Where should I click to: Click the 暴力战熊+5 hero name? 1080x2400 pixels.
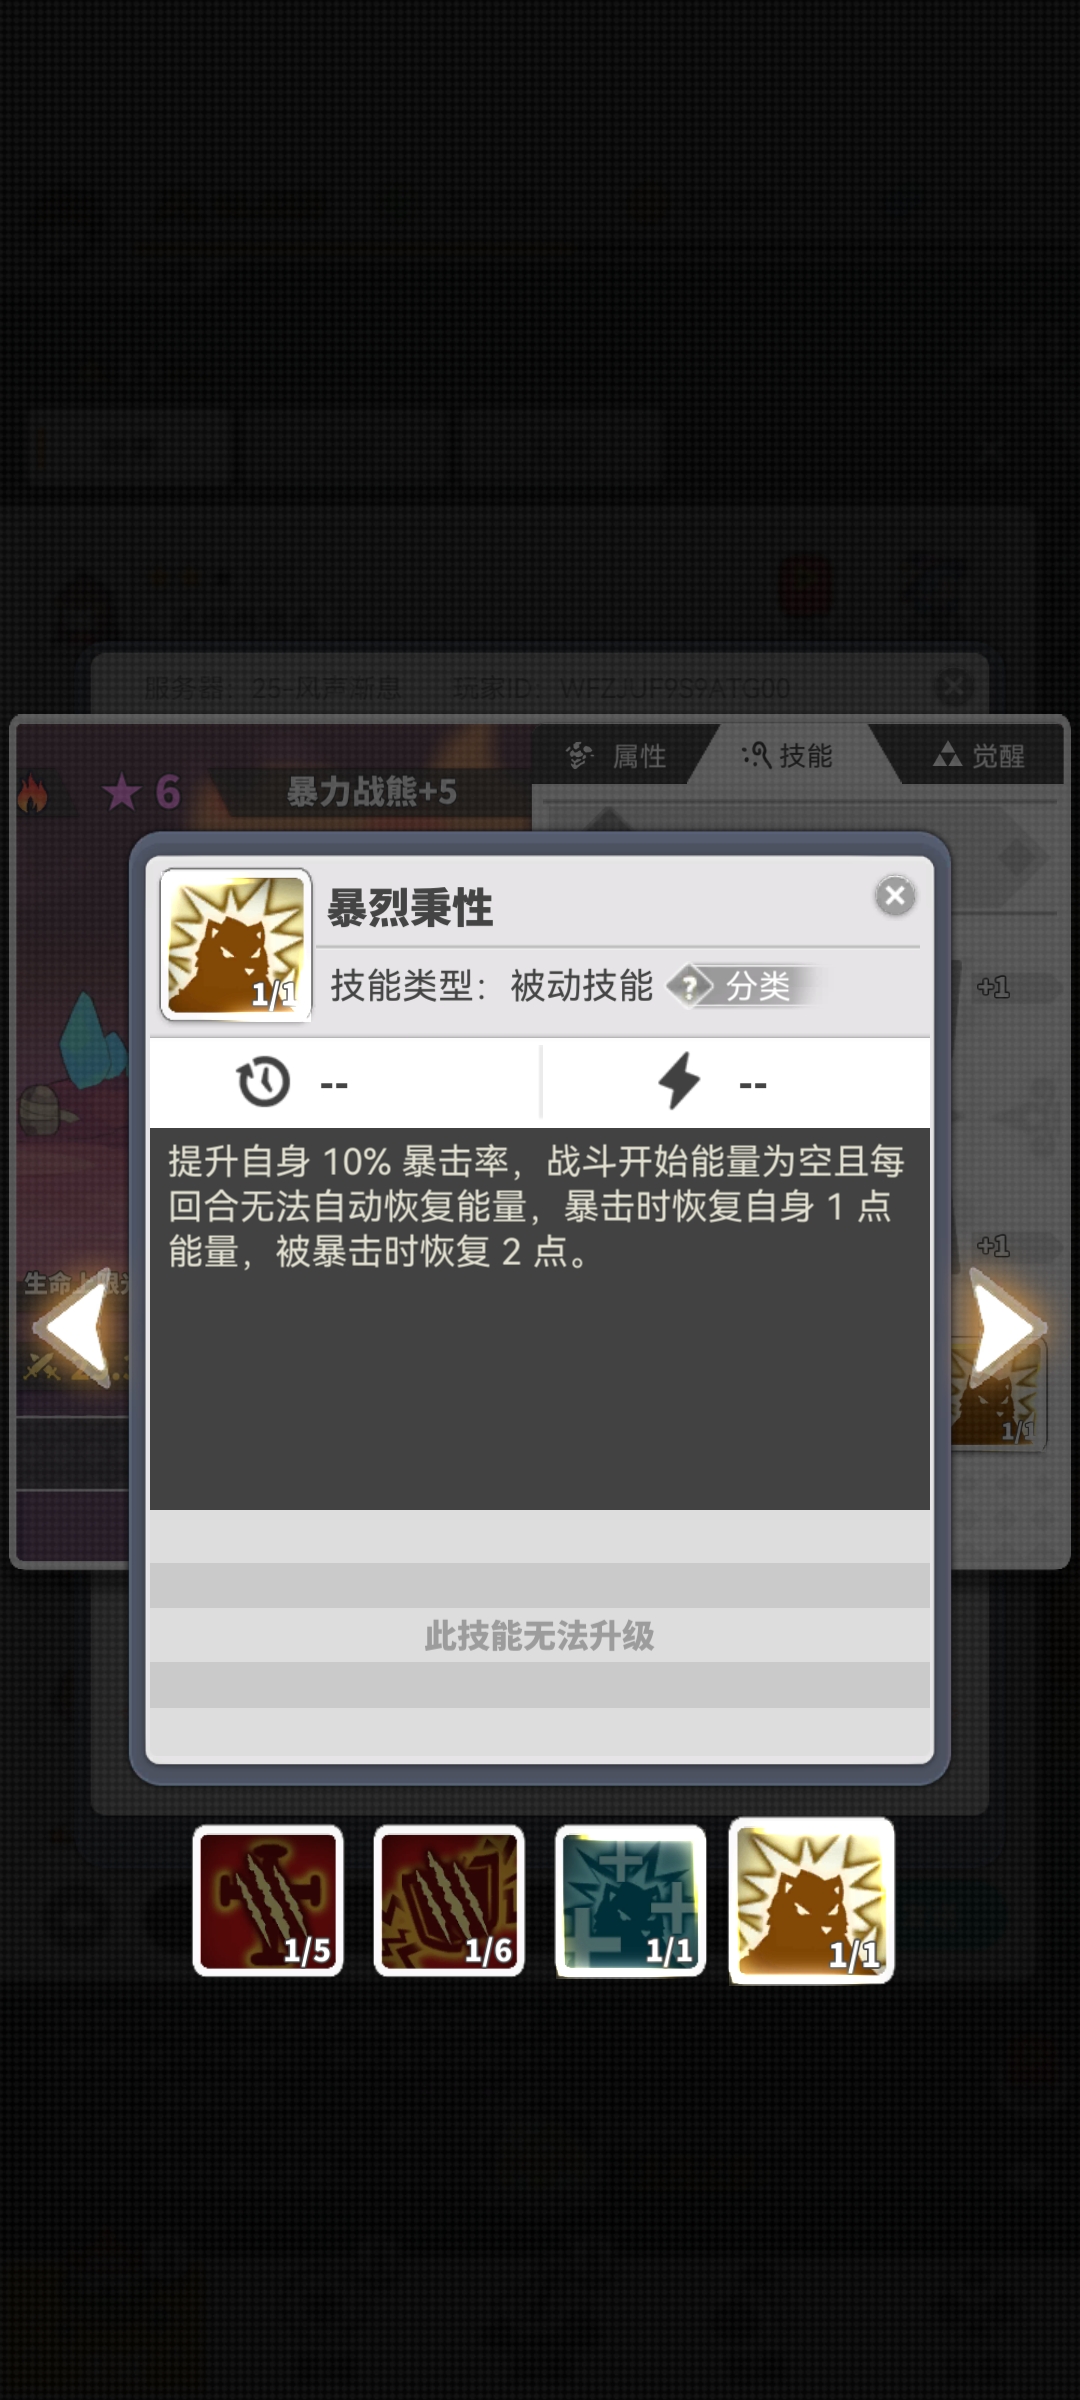[x=372, y=792]
